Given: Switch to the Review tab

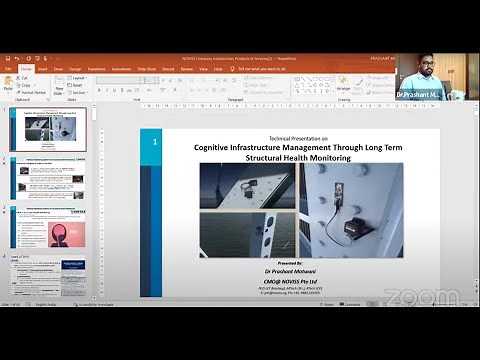Looking at the screenshot, I should tap(187, 69).
